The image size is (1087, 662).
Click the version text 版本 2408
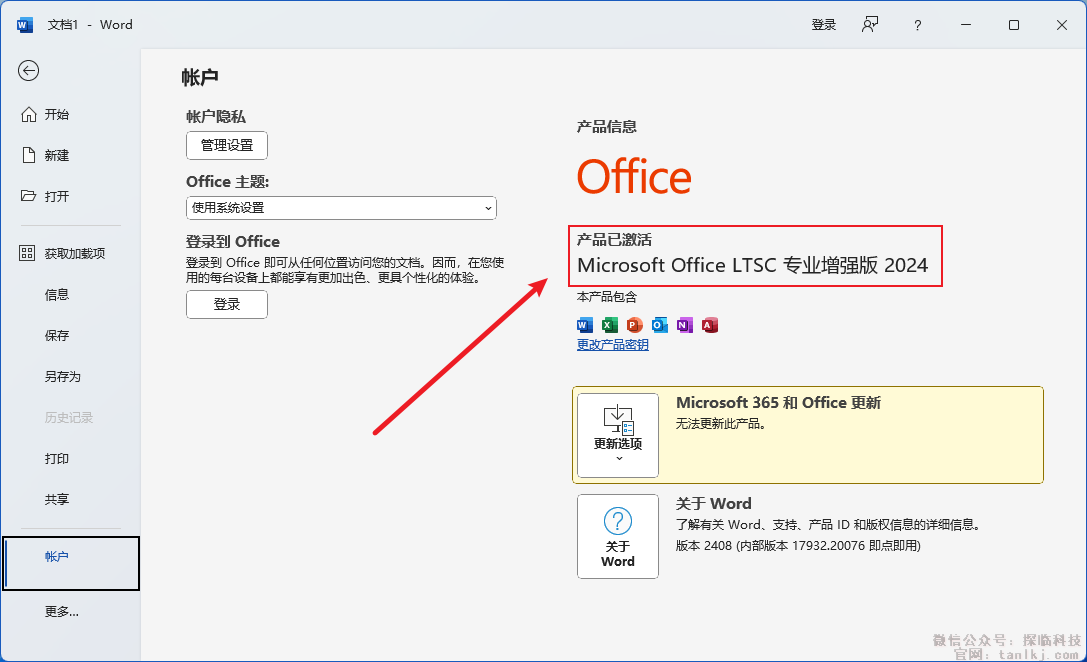point(704,546)
